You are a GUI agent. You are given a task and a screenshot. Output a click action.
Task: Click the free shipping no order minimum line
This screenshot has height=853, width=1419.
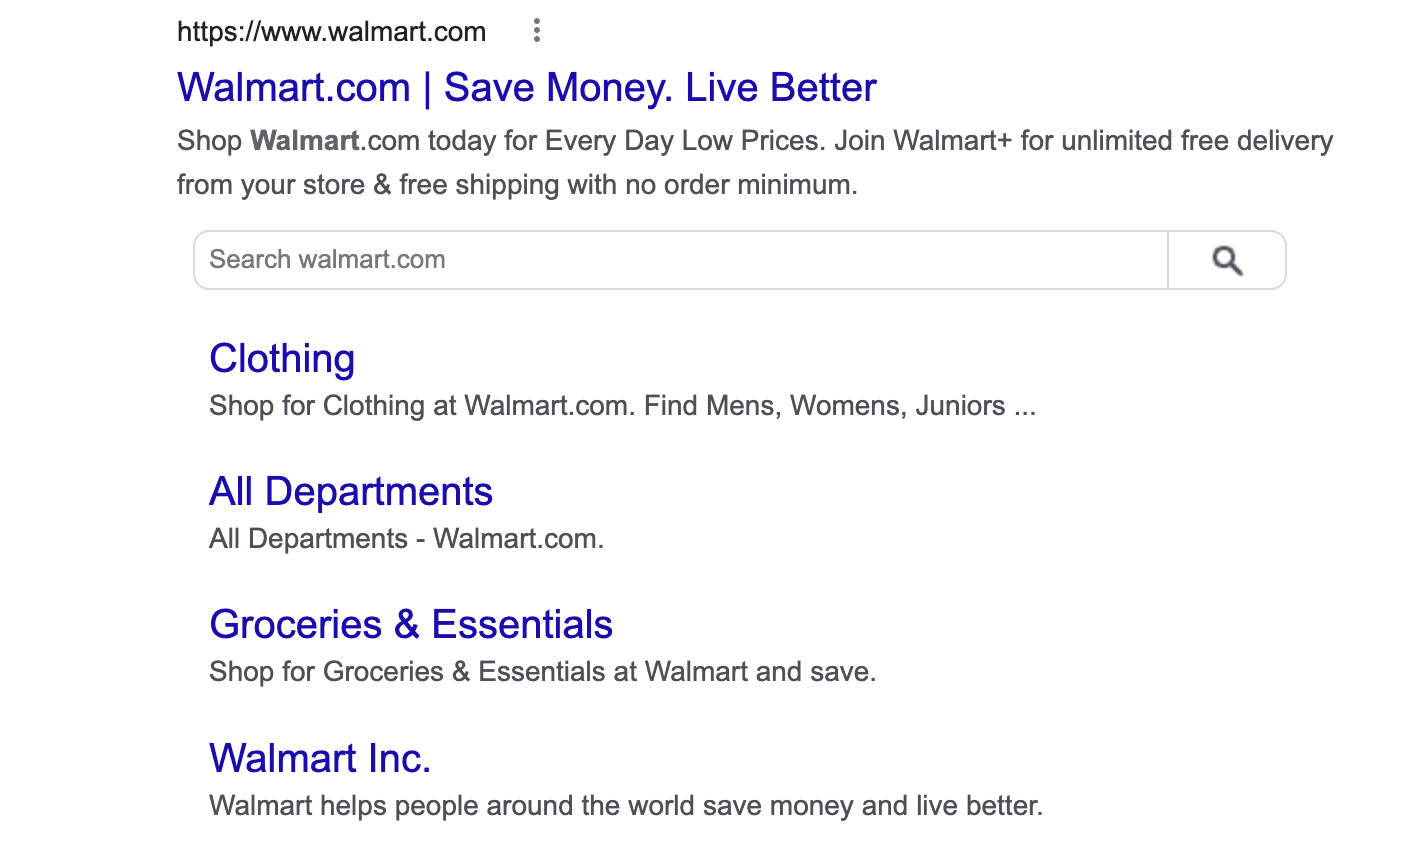pos(628,185)
